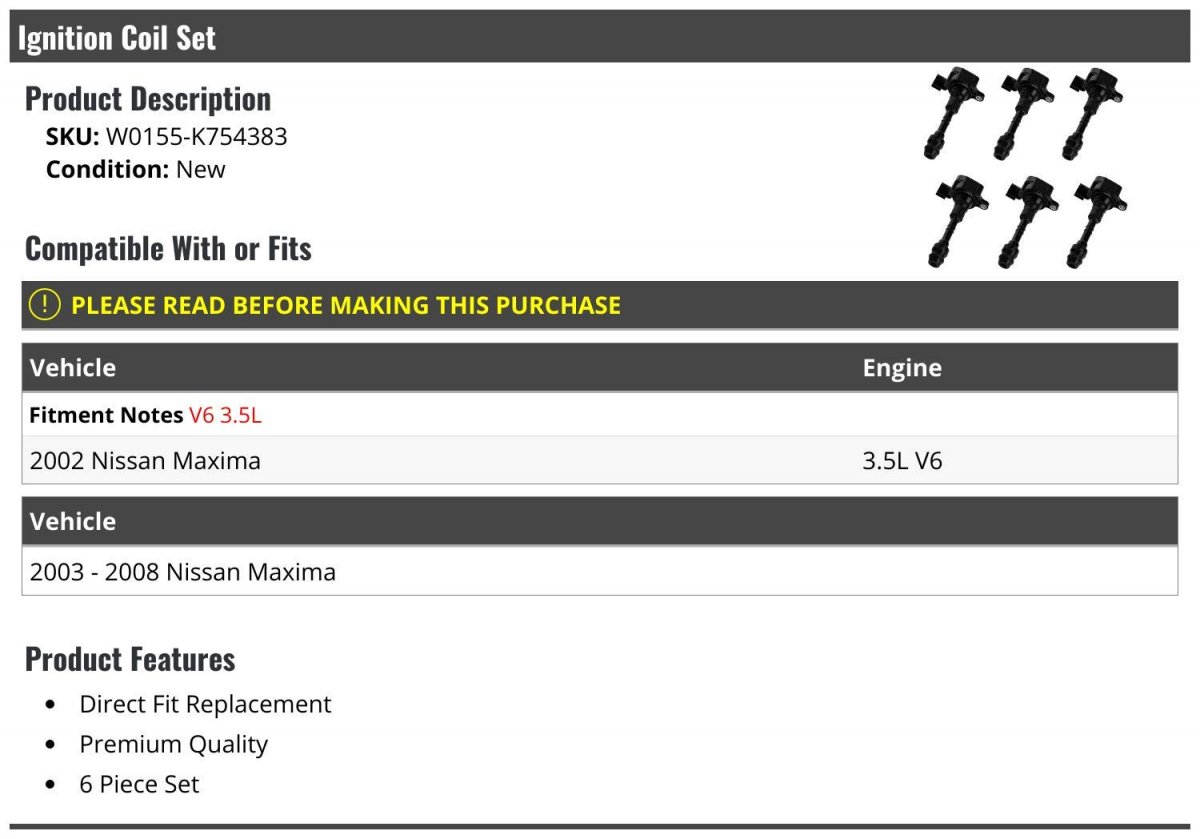Click the Compatible With or Fits heading
This screenshot has height=839, width=1200.
168,248
